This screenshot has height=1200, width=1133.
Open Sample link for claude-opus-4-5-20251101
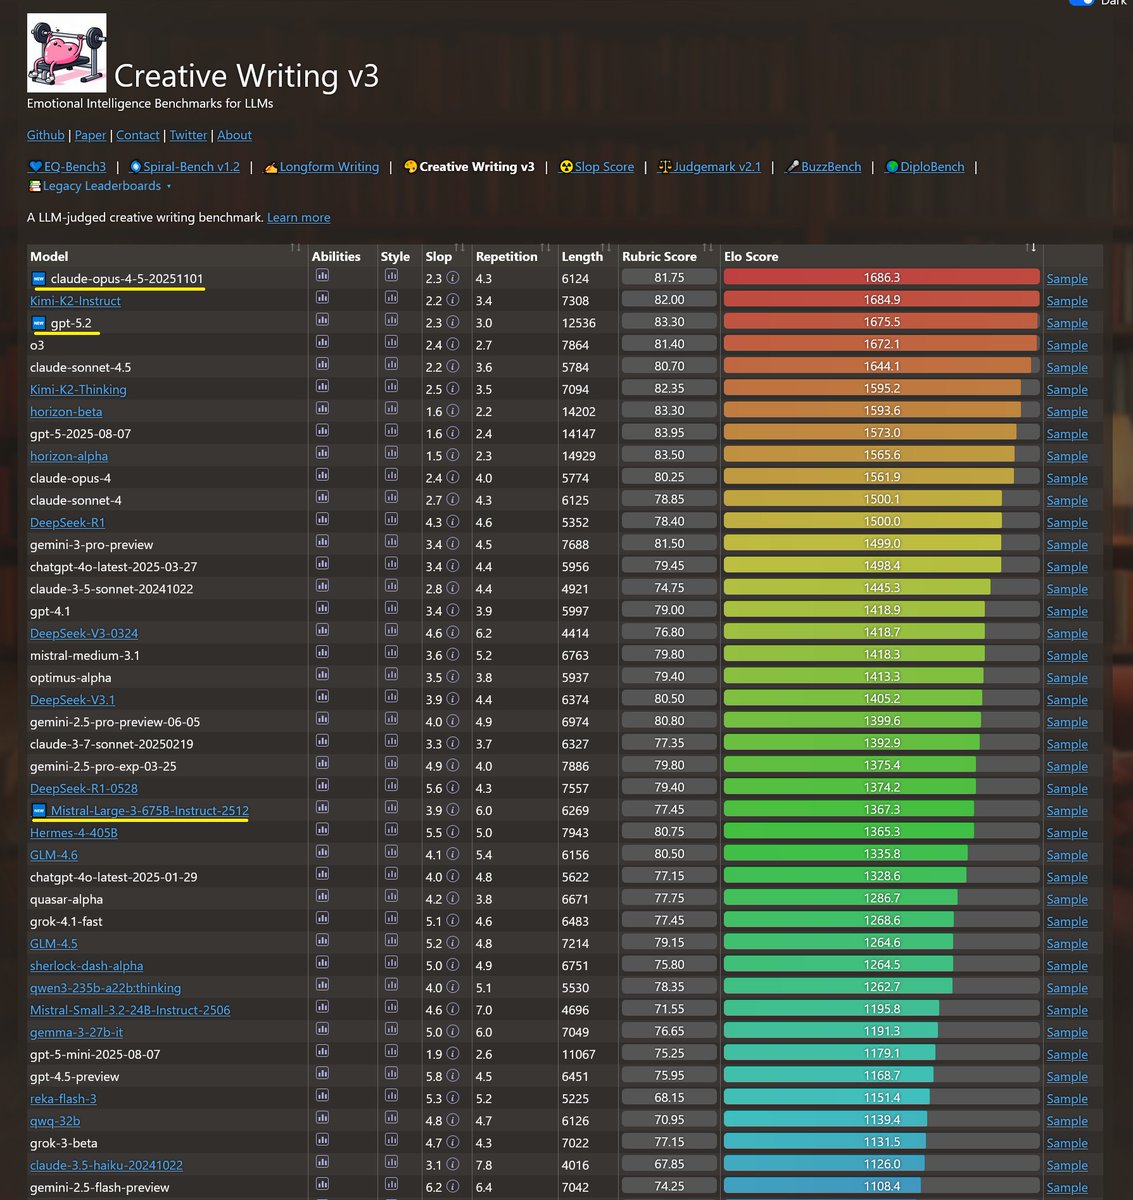(x=1067, y=279)
